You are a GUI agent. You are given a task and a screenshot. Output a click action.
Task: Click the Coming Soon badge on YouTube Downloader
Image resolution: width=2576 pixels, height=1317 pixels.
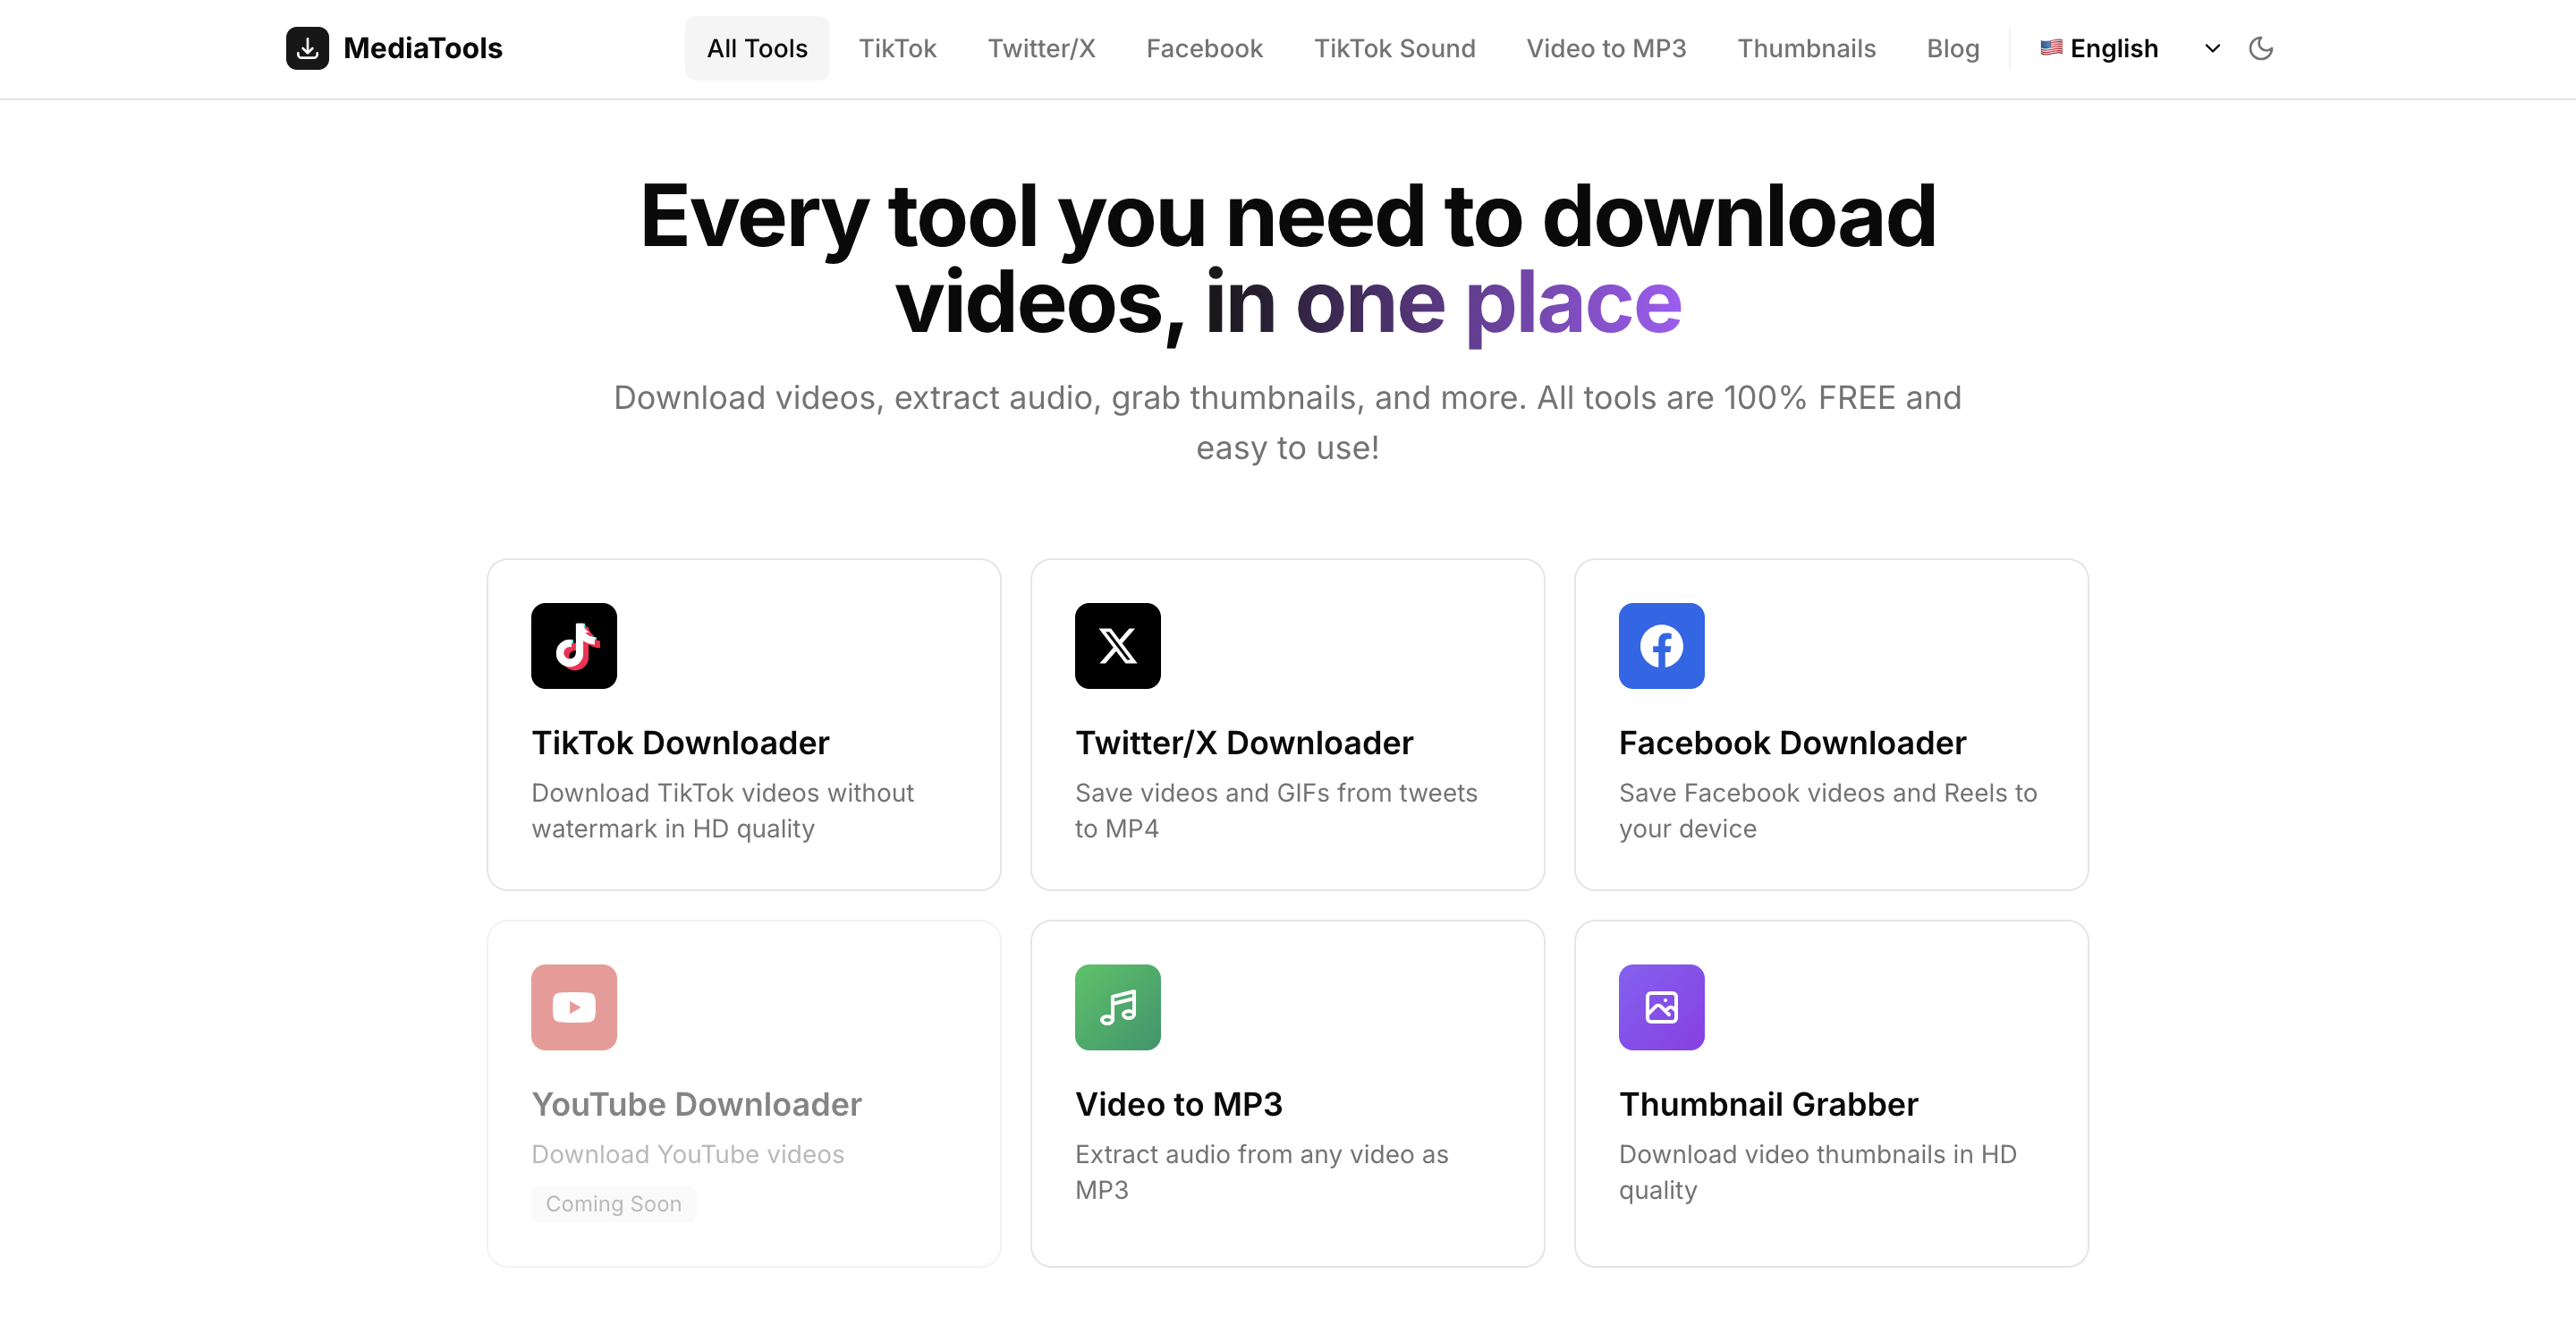coord(613,1203)
